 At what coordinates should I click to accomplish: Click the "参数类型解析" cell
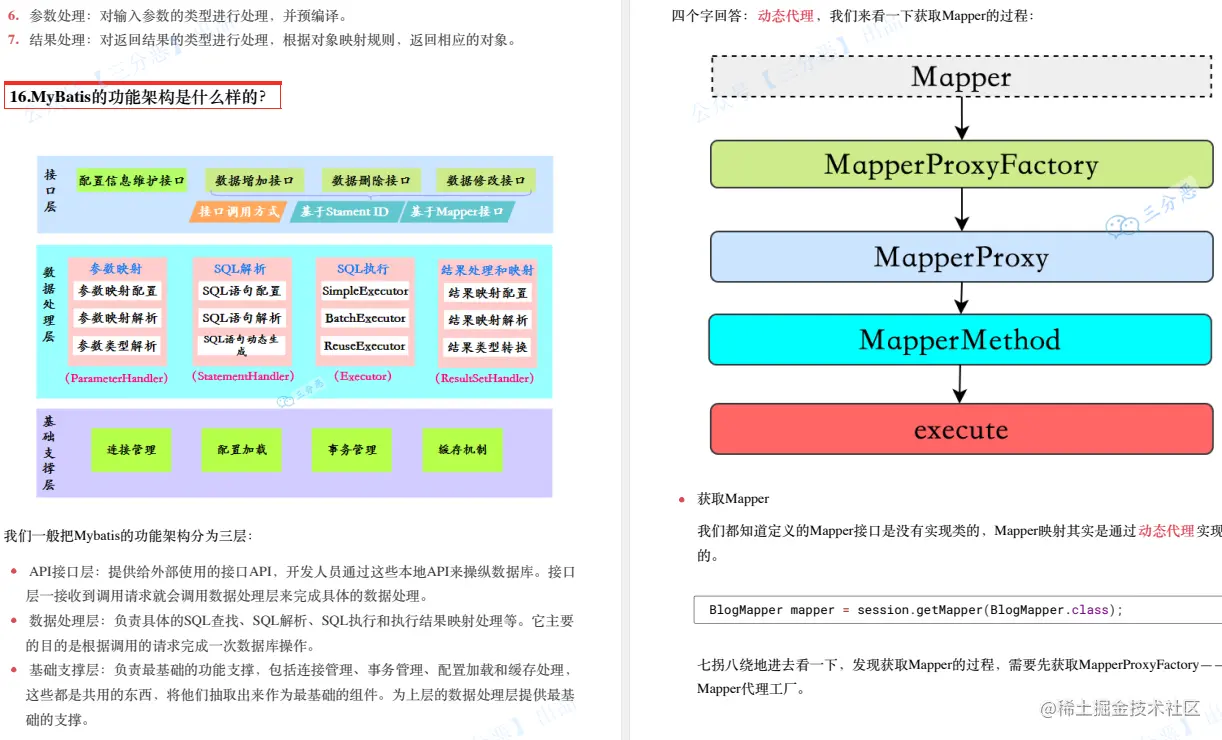click(x=117, y=346)
